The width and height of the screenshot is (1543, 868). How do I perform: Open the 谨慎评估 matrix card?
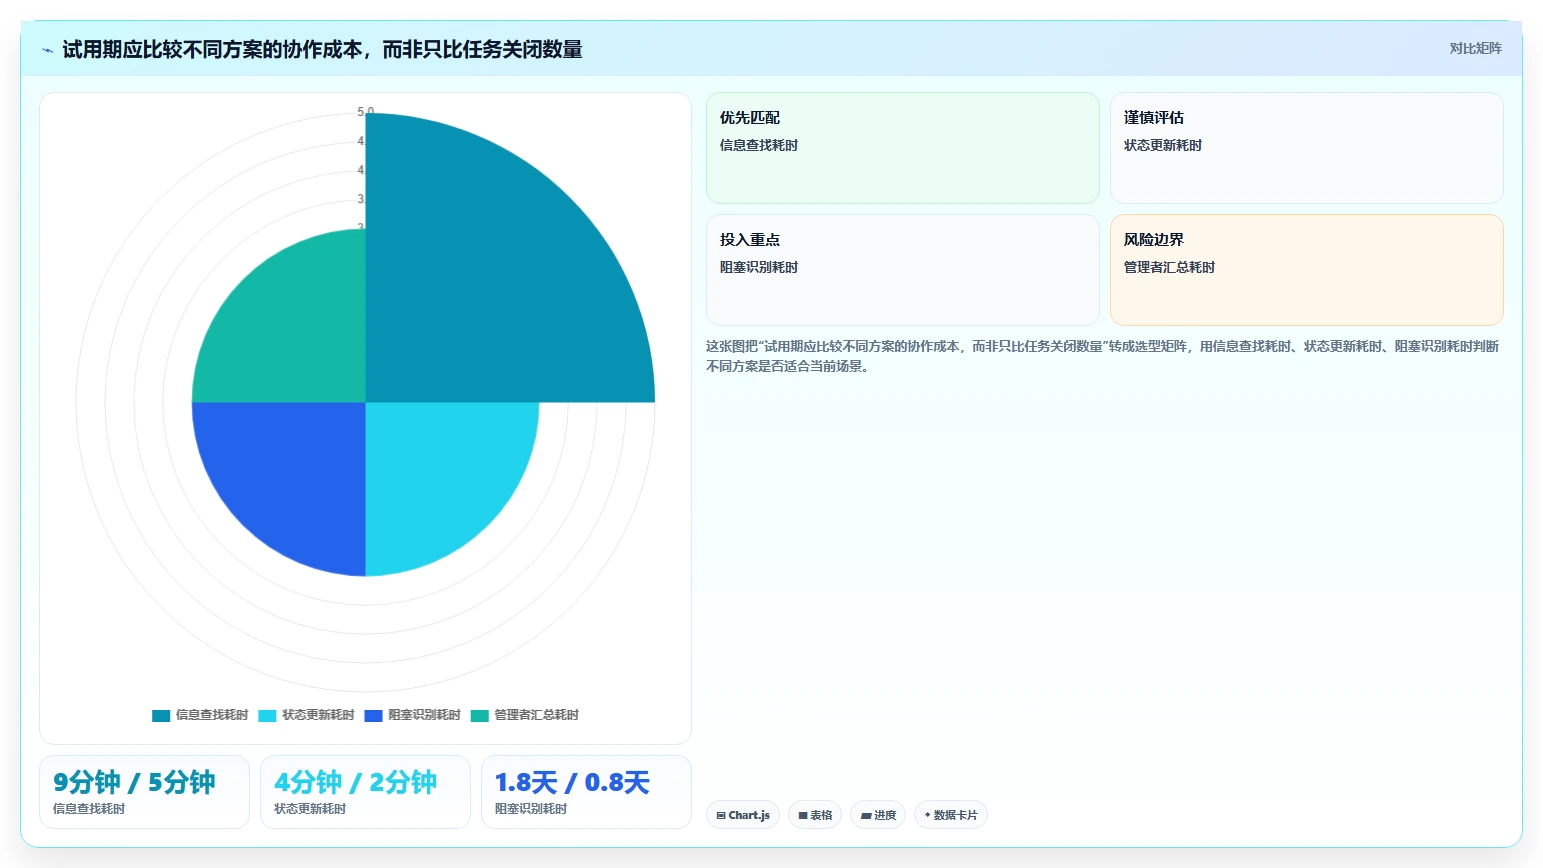(x=1306, y=148)
